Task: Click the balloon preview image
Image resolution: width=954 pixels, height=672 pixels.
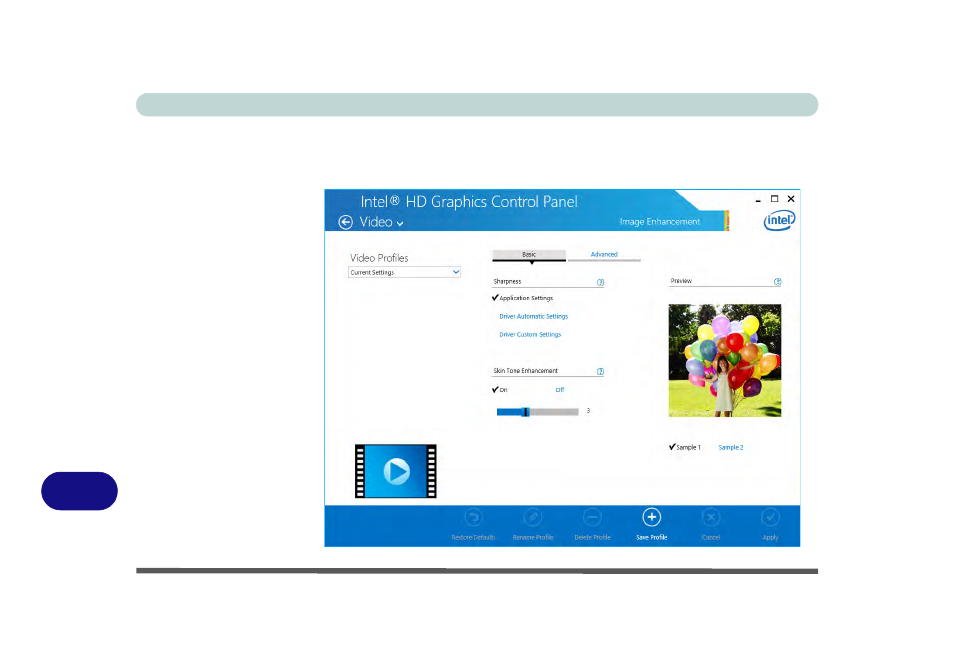Action: click(x=725, y=361)
